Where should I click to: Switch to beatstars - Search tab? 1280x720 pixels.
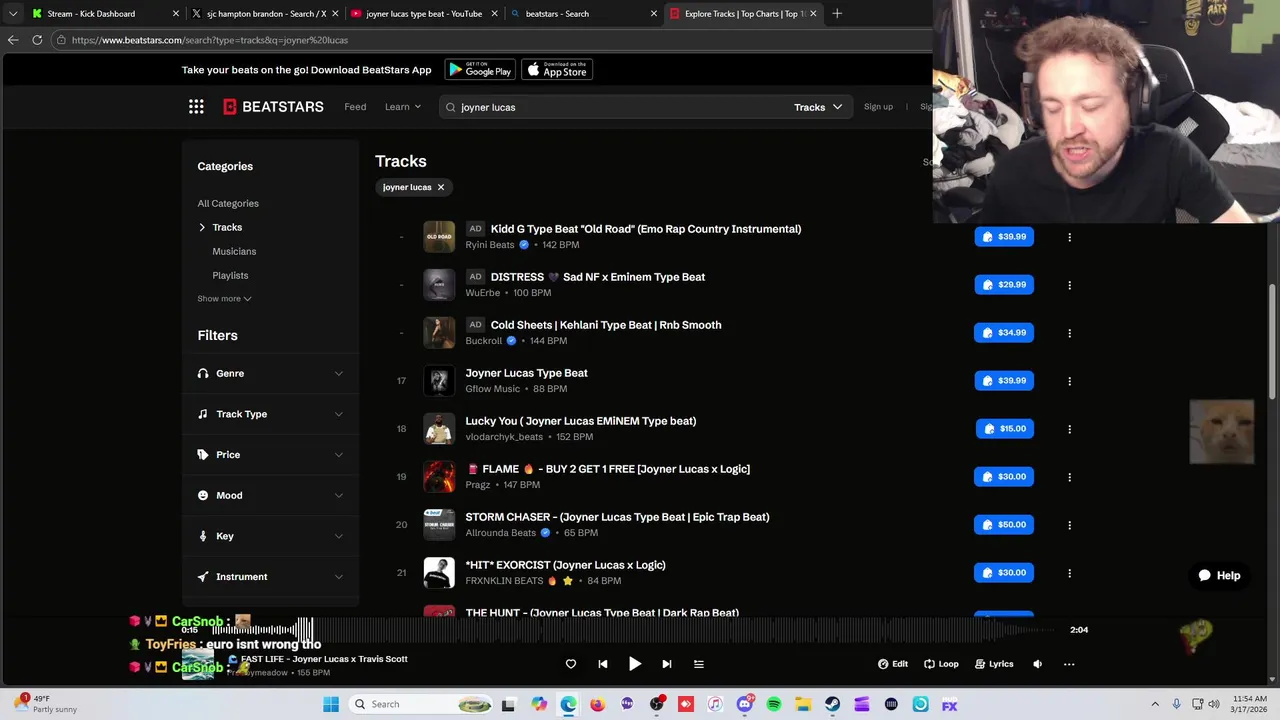click(584, 14)
